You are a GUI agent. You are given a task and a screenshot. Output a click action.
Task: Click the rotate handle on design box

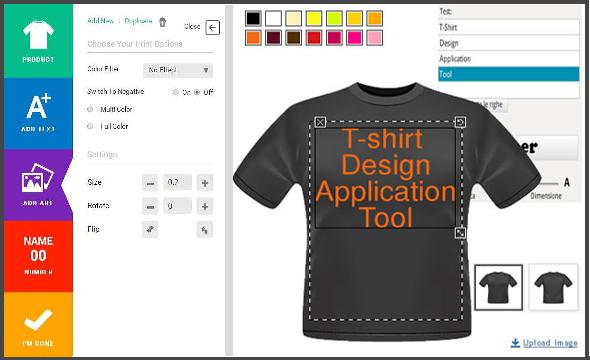click(x=460, y=122)
